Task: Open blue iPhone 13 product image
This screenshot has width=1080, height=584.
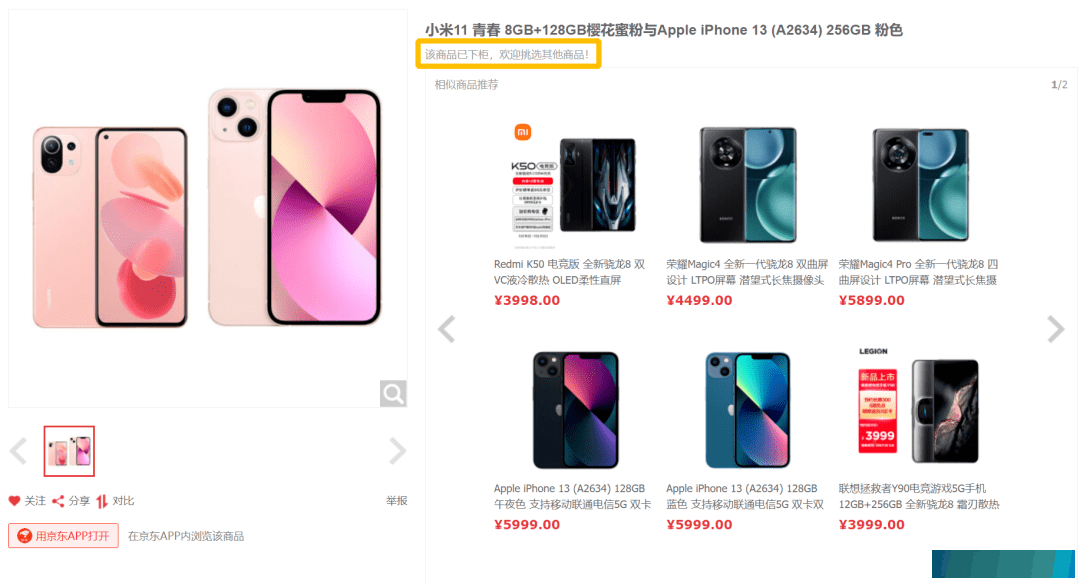Action: click(747, 410)
